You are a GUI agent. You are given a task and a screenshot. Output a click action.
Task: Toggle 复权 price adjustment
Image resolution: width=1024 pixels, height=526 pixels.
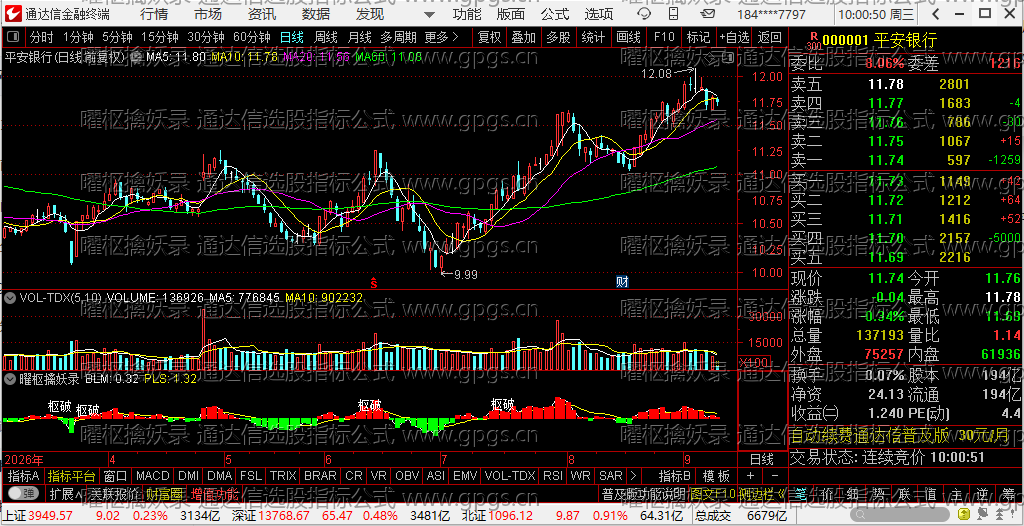coord(489,37)
